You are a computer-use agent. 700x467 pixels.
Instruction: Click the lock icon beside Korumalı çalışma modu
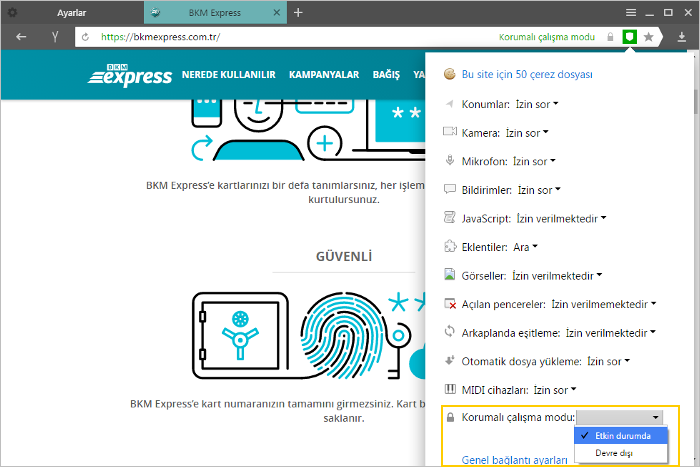(450, 417)
